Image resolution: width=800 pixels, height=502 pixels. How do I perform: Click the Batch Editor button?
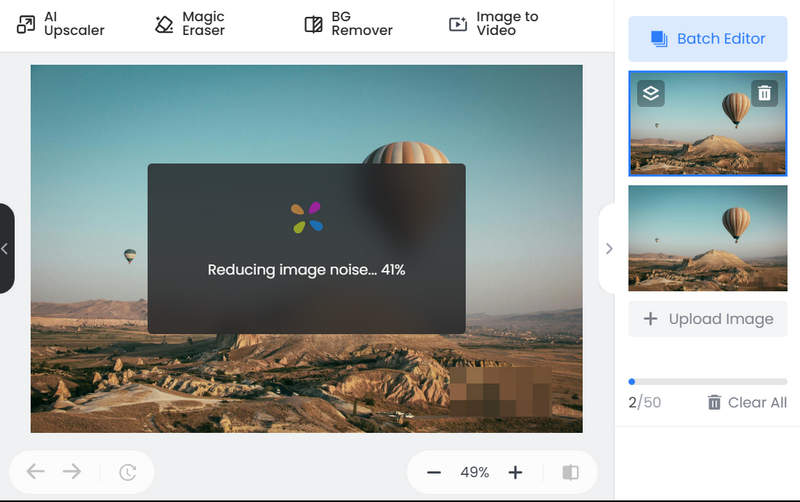[x=707, y=39]
